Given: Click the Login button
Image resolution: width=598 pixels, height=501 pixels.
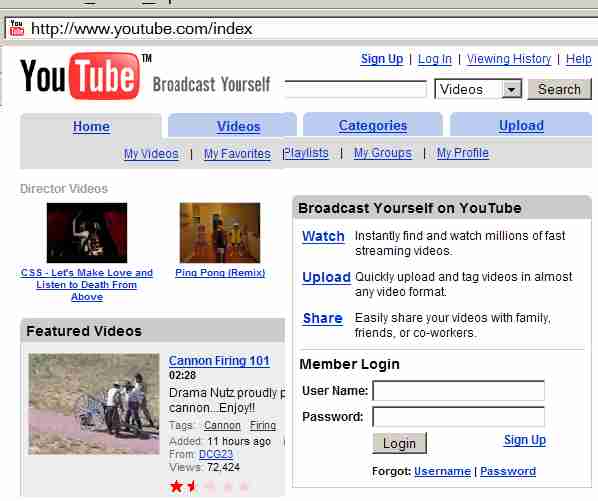Looking at the screenshot, I should click(x=399, y=443).
